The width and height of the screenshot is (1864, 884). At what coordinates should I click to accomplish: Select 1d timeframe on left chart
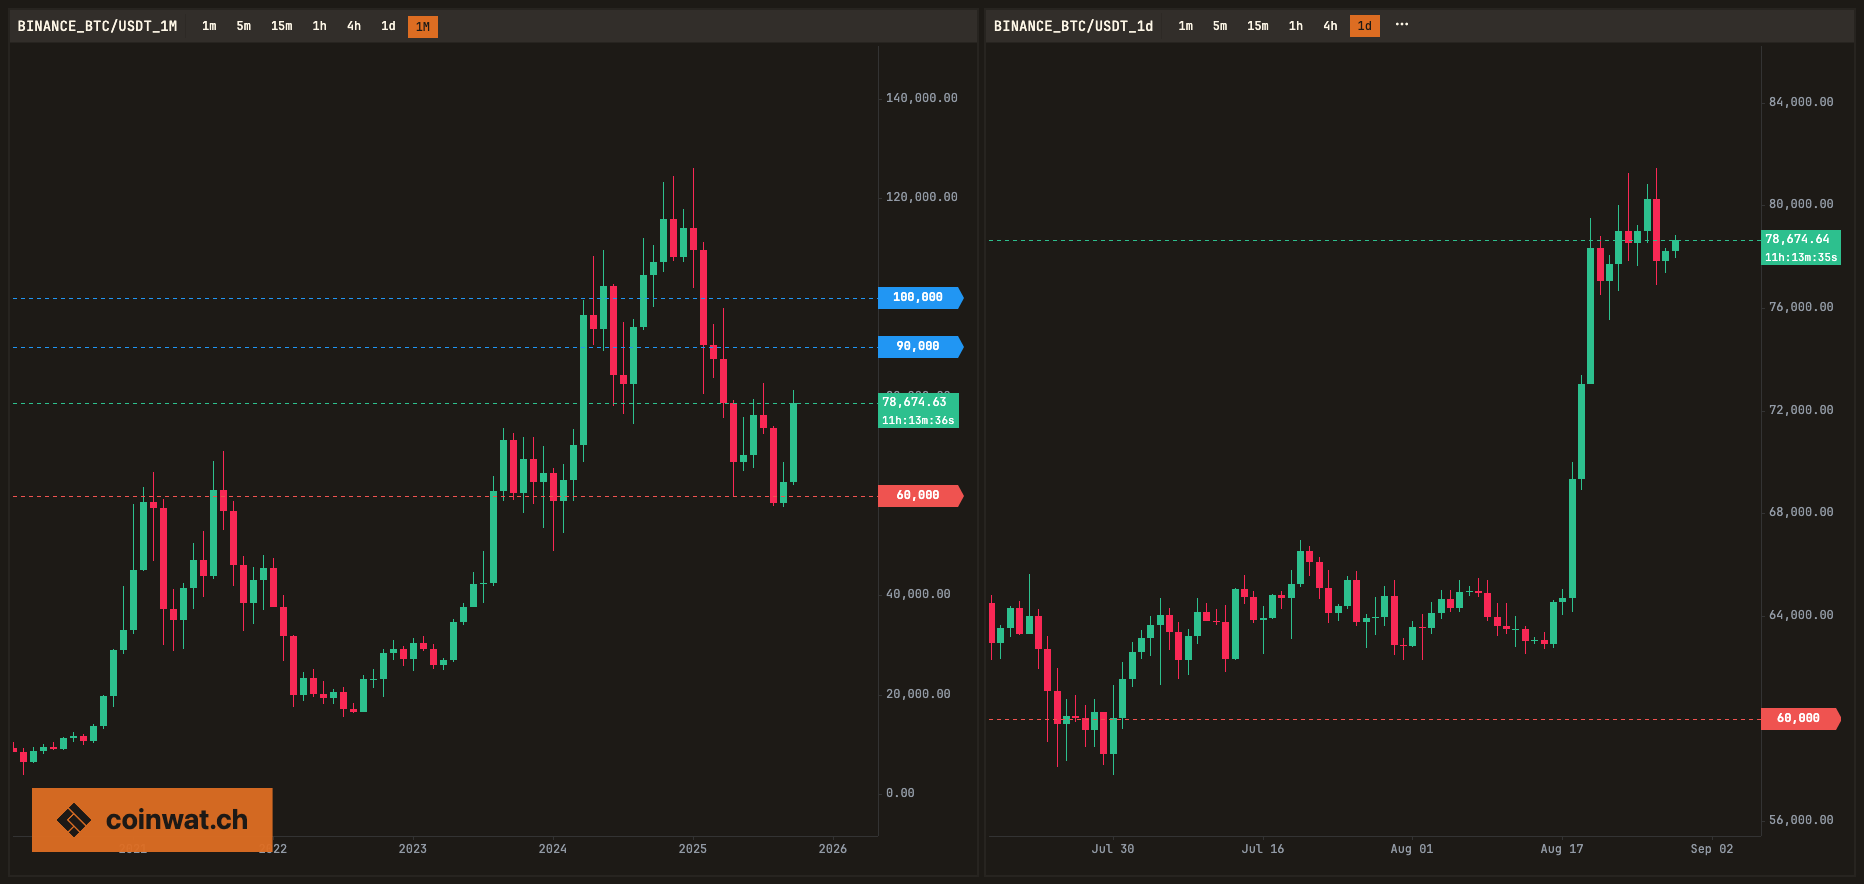click(x=388, y=26)
